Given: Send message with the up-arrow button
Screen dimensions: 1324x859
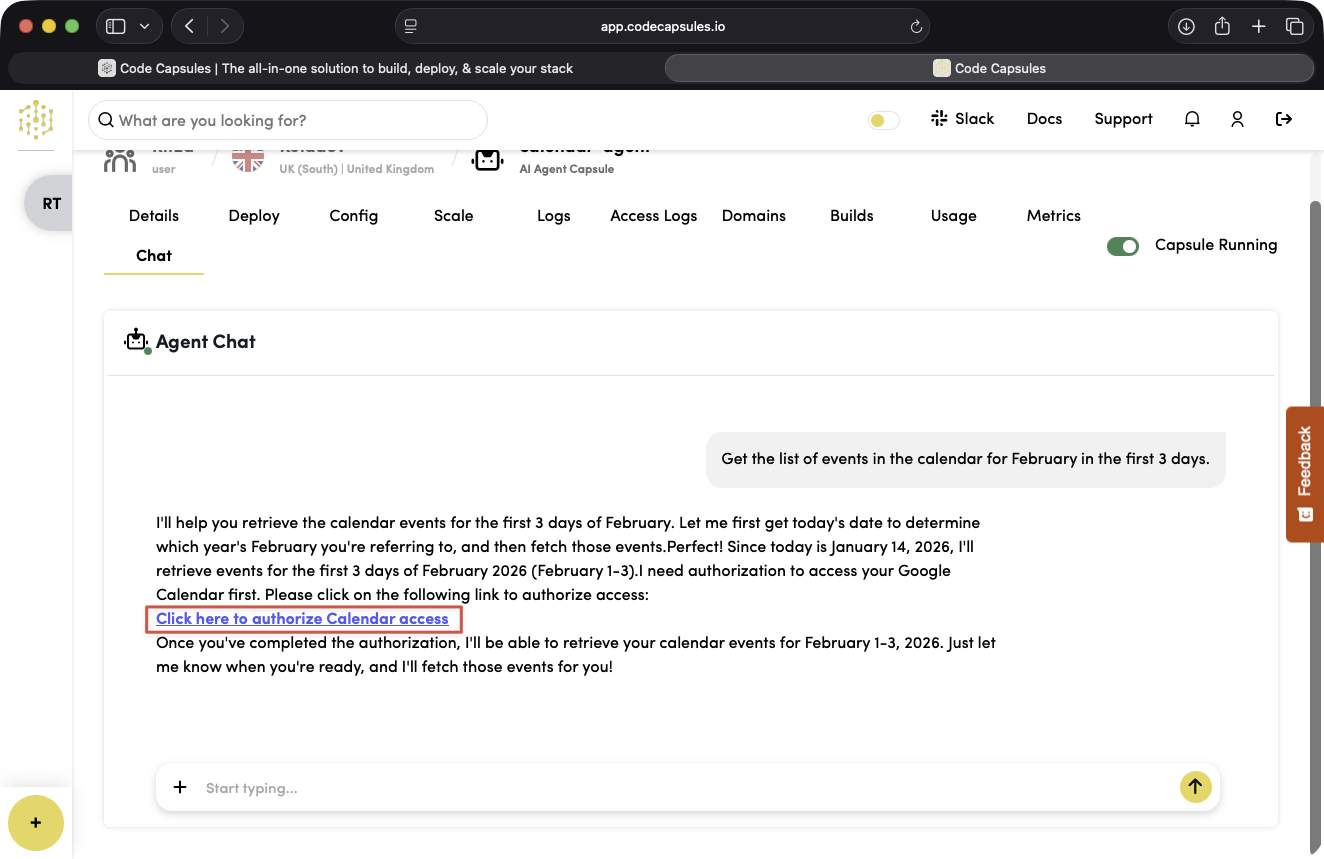Looking at the screenshot, I should click(x=1195, y=787).
